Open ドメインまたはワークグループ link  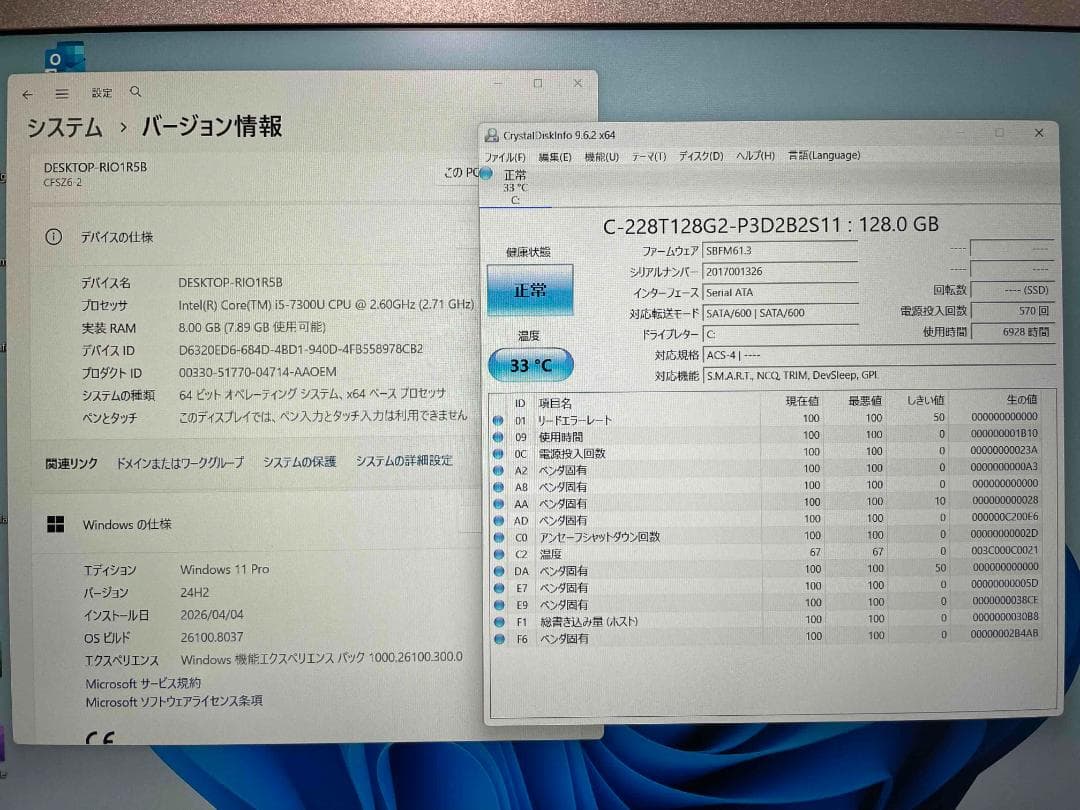(x=180, y=463)
